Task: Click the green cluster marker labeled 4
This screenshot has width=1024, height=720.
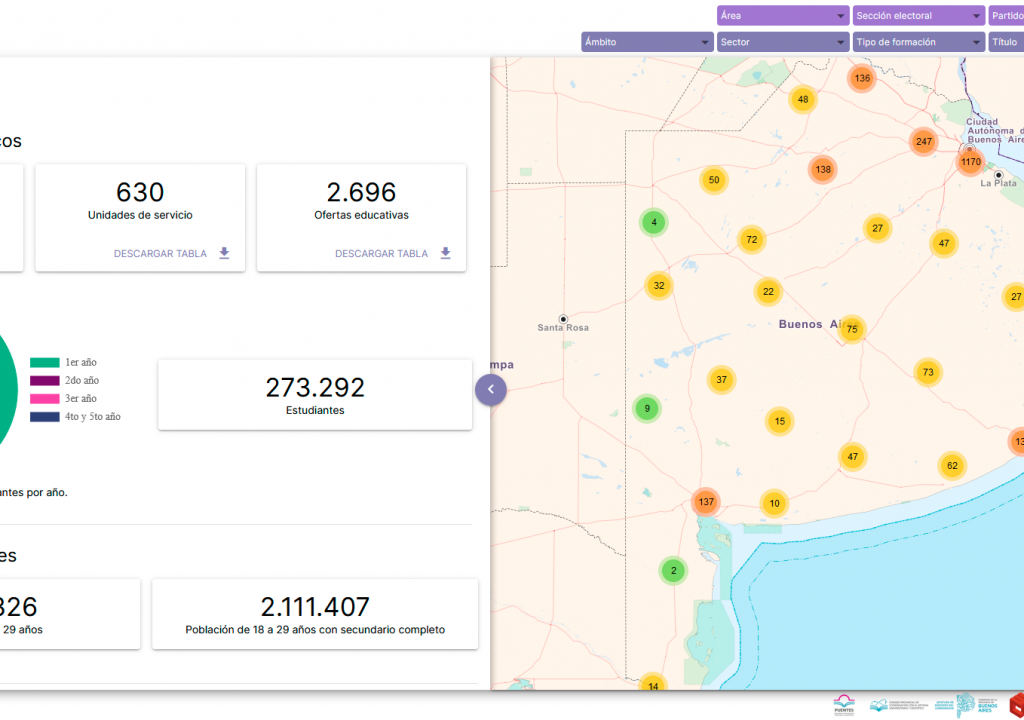Action: (654, 222)
